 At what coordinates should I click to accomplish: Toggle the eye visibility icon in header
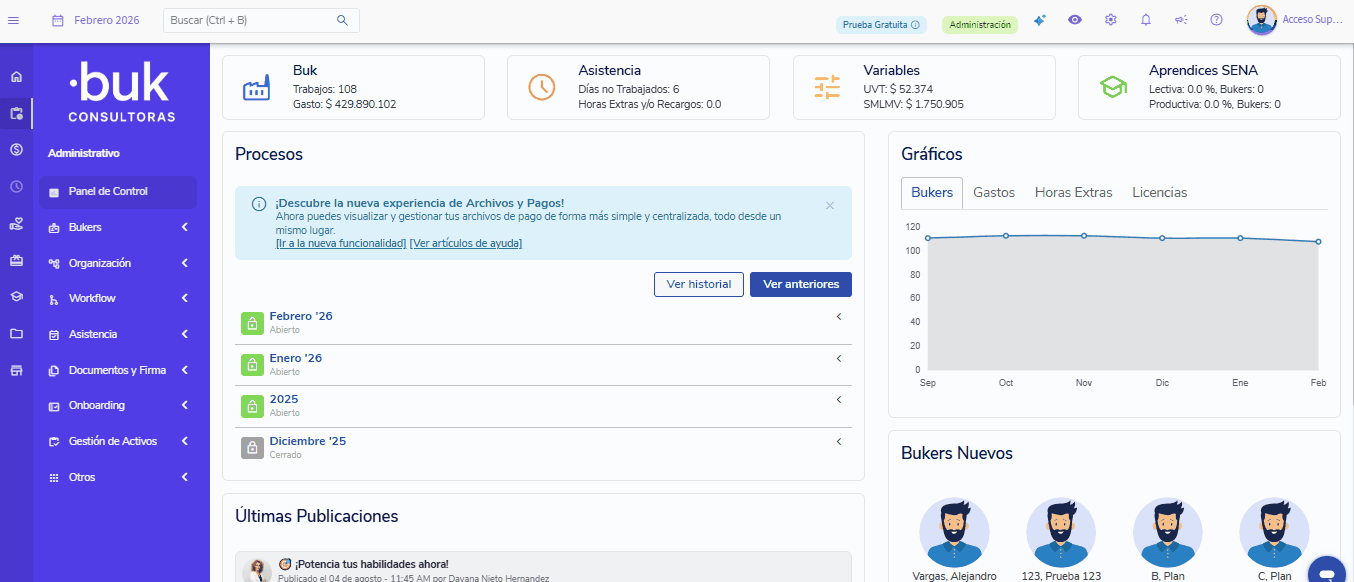[1075, 20]
